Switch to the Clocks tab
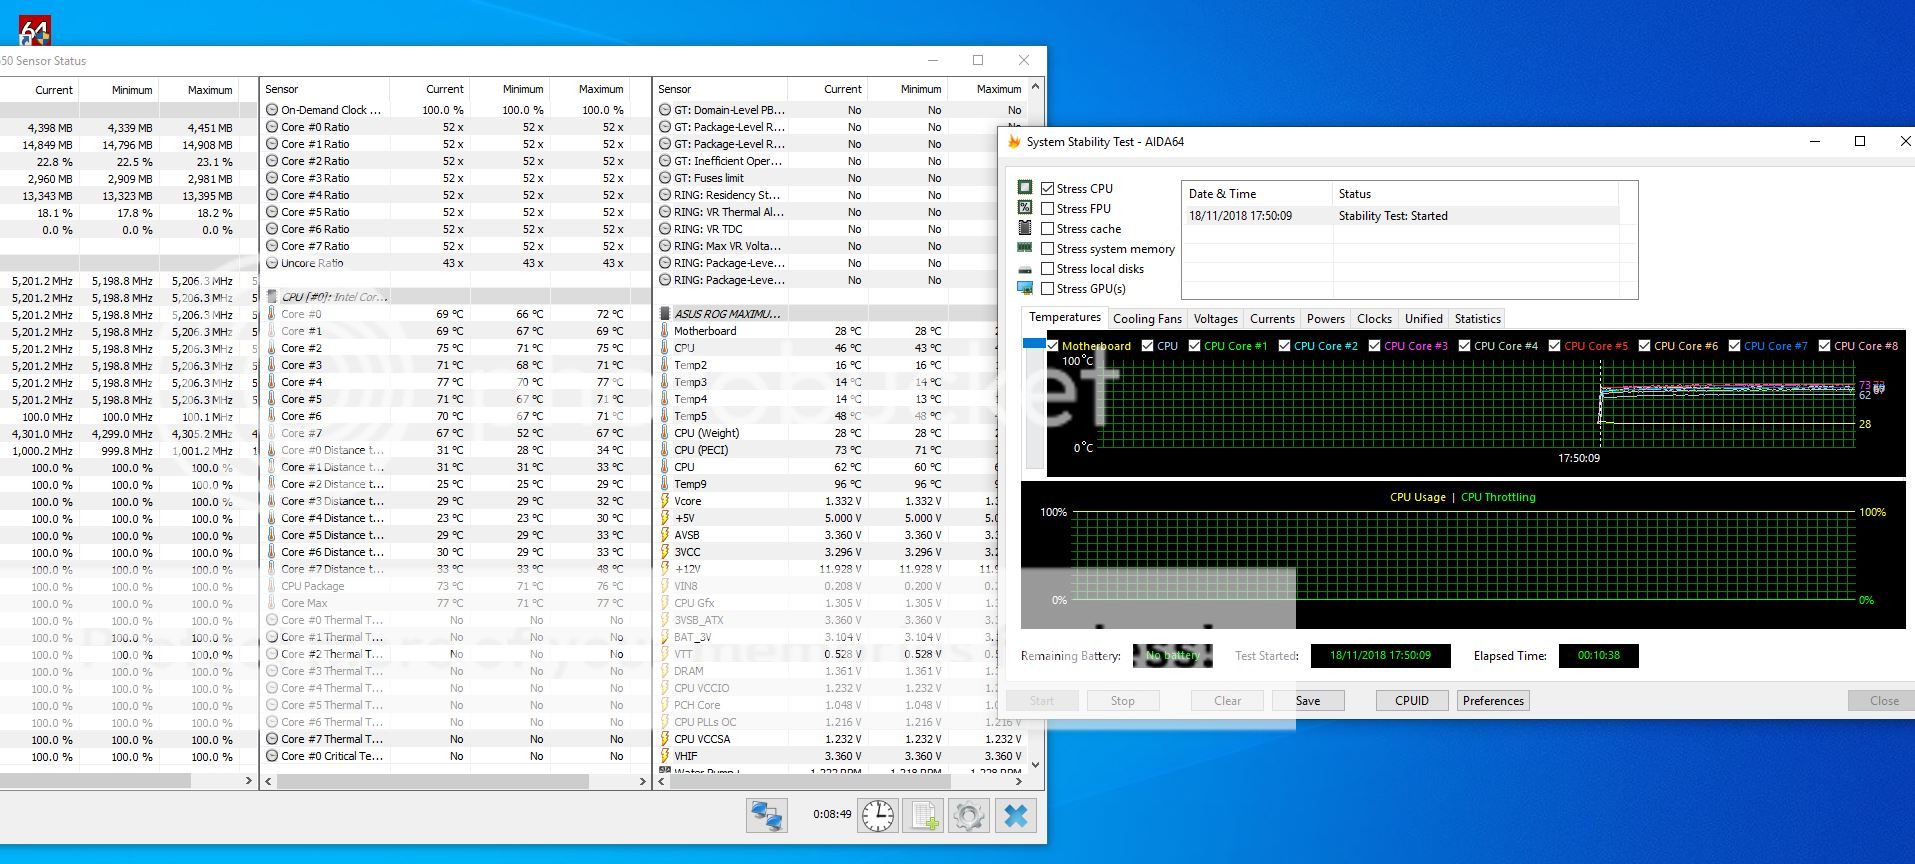The height and width of the screenshot is (864, 1915). pyautogui.click(x=1374, y=319)
